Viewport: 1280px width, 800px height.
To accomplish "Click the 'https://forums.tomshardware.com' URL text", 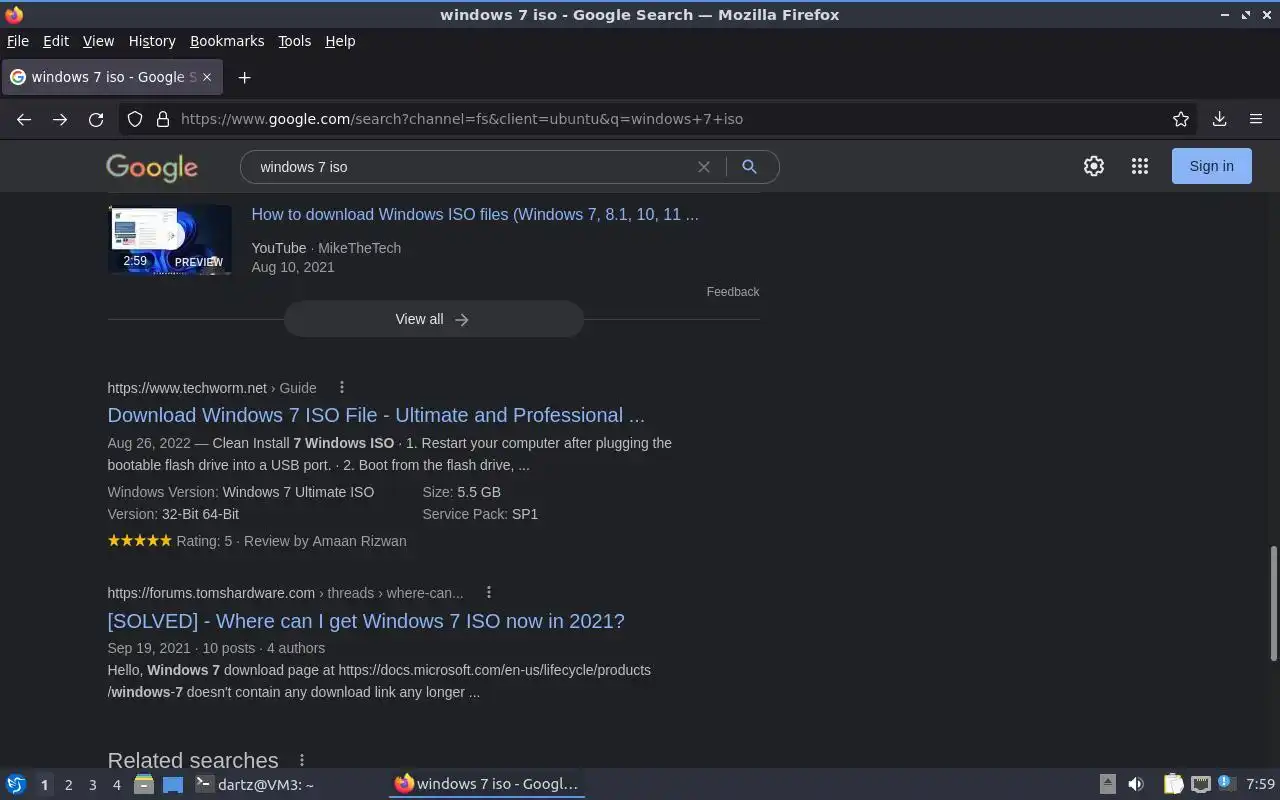I will coord(211,593).
